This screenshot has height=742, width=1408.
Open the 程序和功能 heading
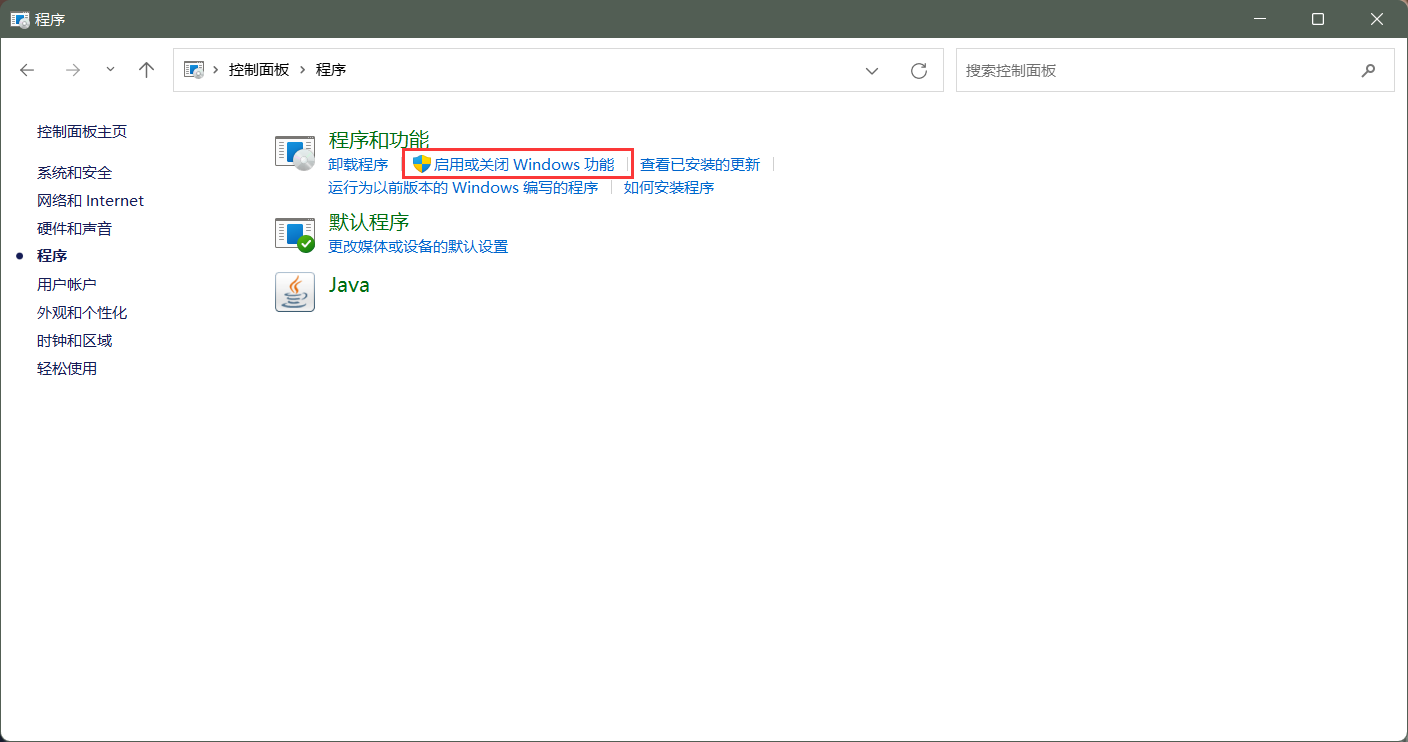pyautogui.click(x=379, y=140)
